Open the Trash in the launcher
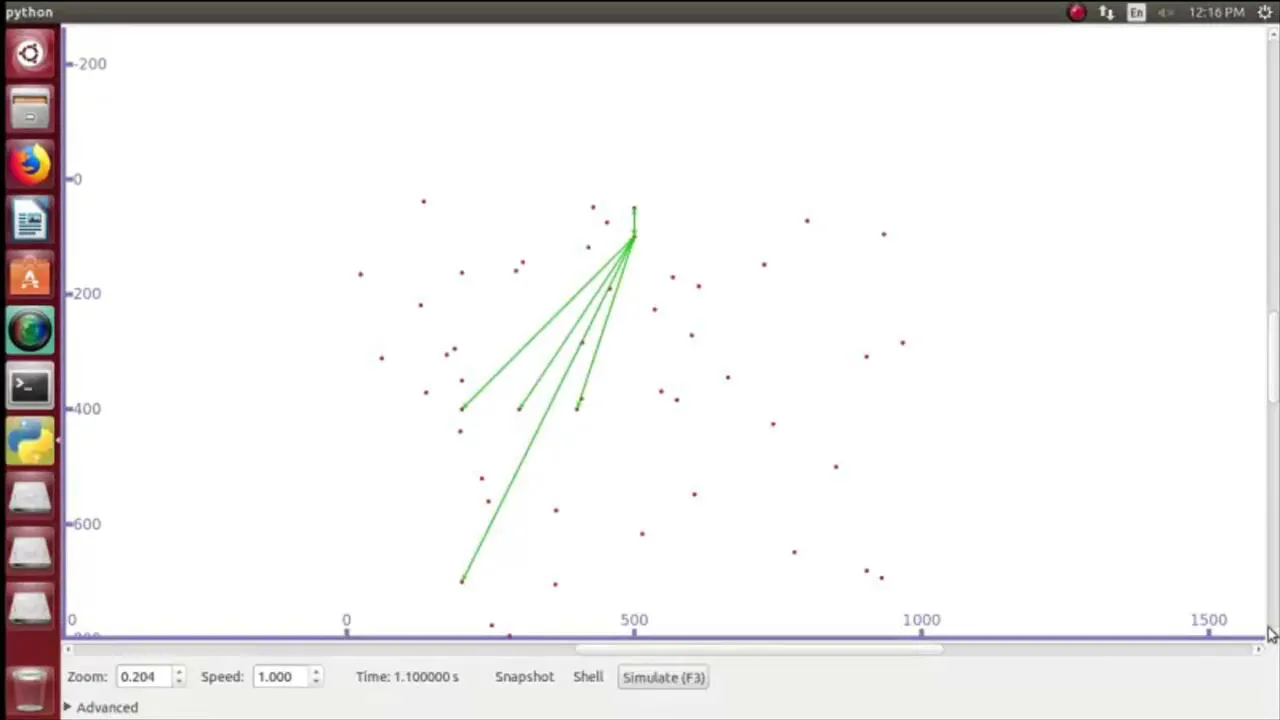The height and width of the screenshot is (720, 1280). pyautogui.click(x=30, y=688)
